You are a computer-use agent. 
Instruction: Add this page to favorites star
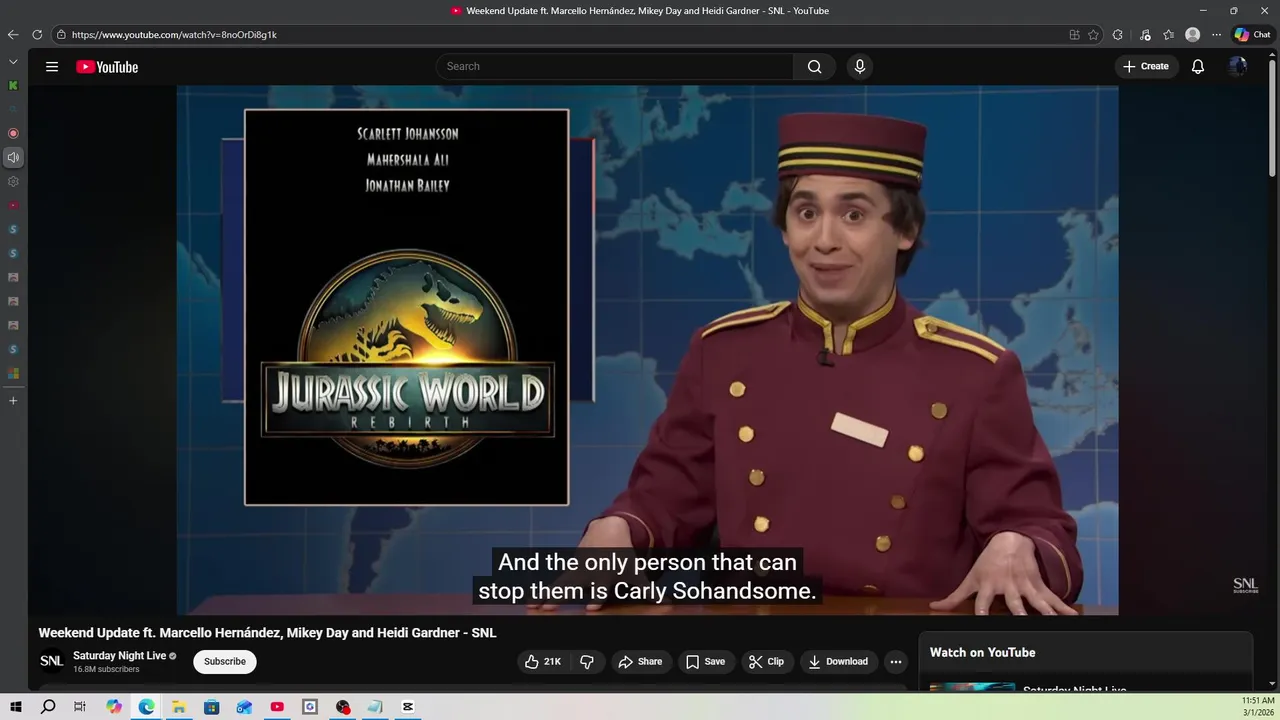point(1094,34)
